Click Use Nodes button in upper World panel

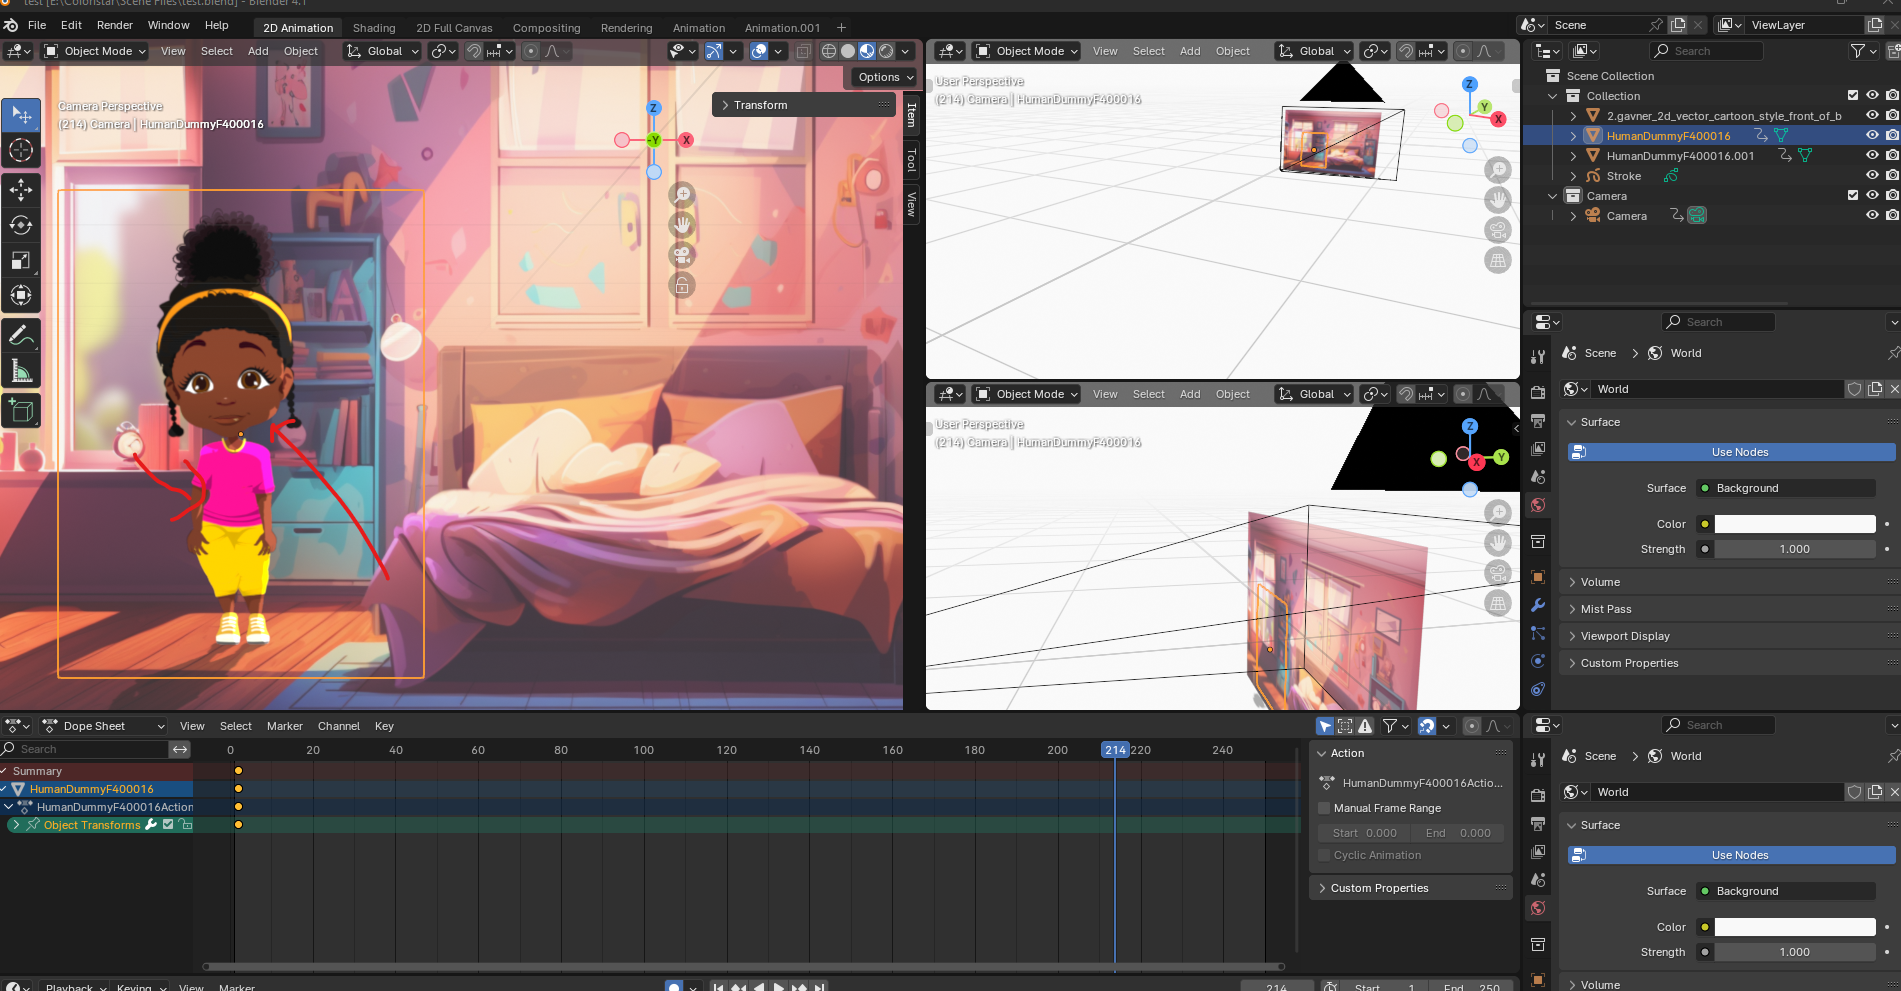pyautogui.click(x=1731, y=452)
